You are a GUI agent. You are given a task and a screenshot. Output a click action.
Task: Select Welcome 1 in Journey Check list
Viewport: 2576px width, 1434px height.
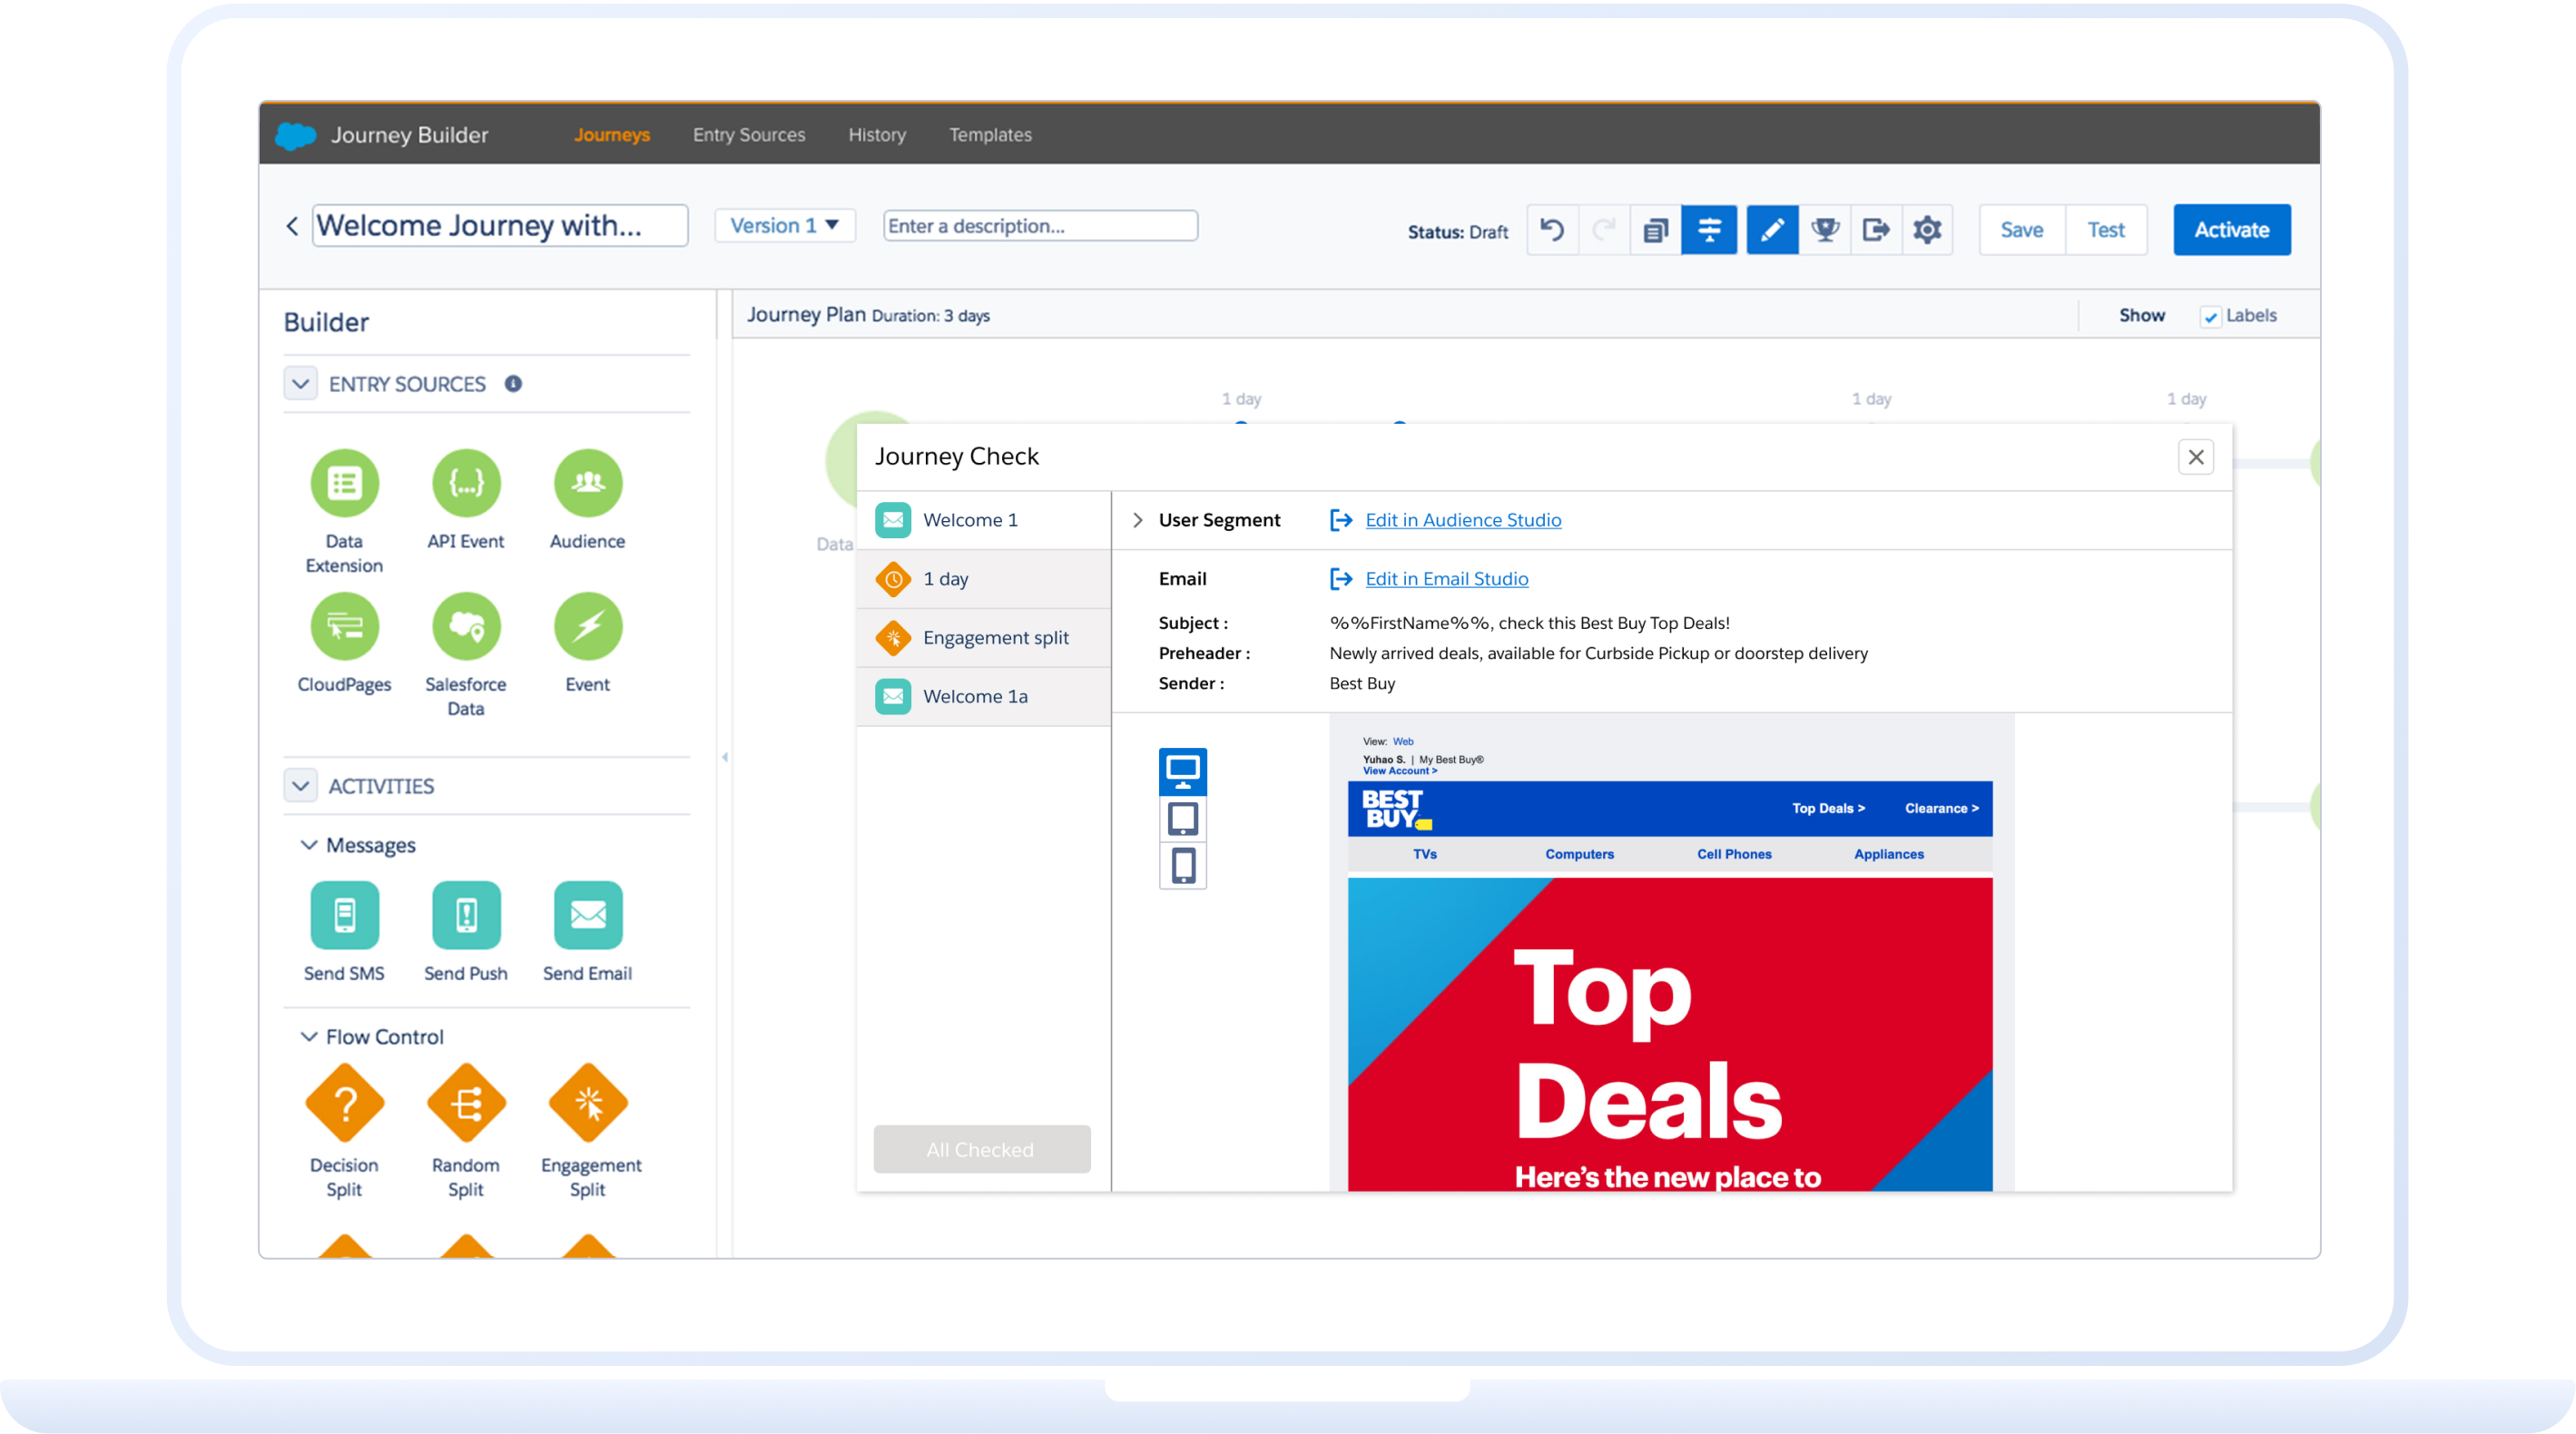tap(984, 520)
